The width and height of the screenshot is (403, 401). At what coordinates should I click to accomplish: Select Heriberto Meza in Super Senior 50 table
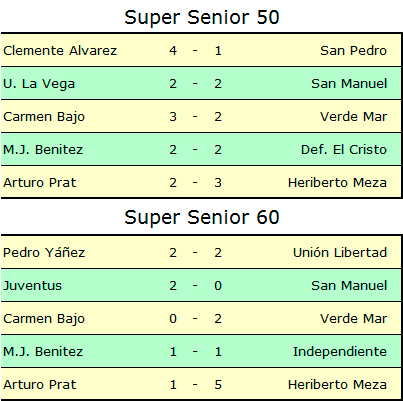(x=337, y=183)
